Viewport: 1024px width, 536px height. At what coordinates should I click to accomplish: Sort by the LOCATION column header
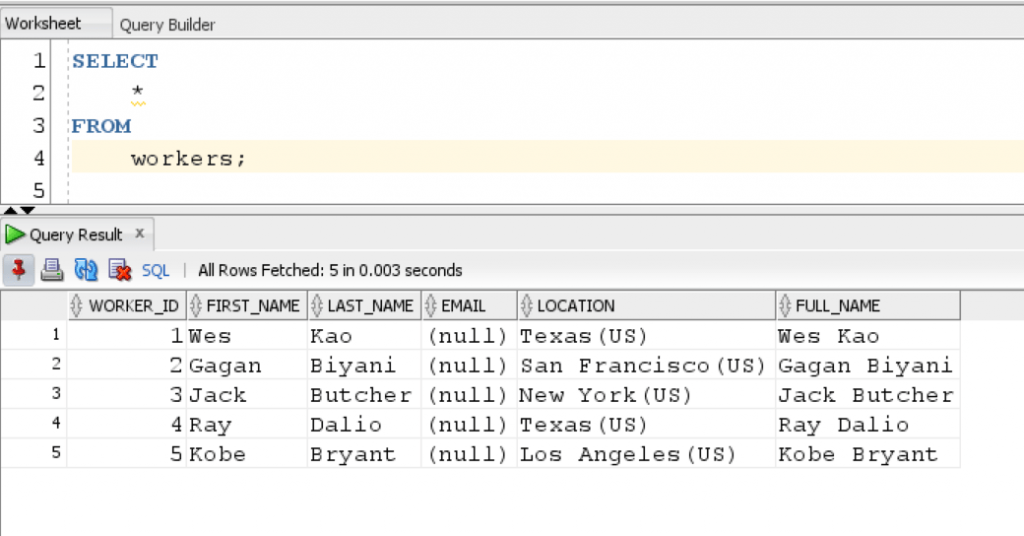click(647, 306)
